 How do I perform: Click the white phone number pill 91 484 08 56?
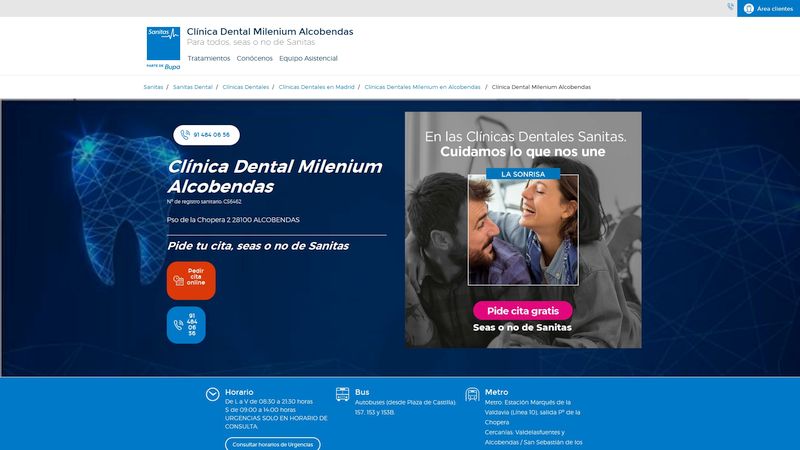click(x=206, y=135)
